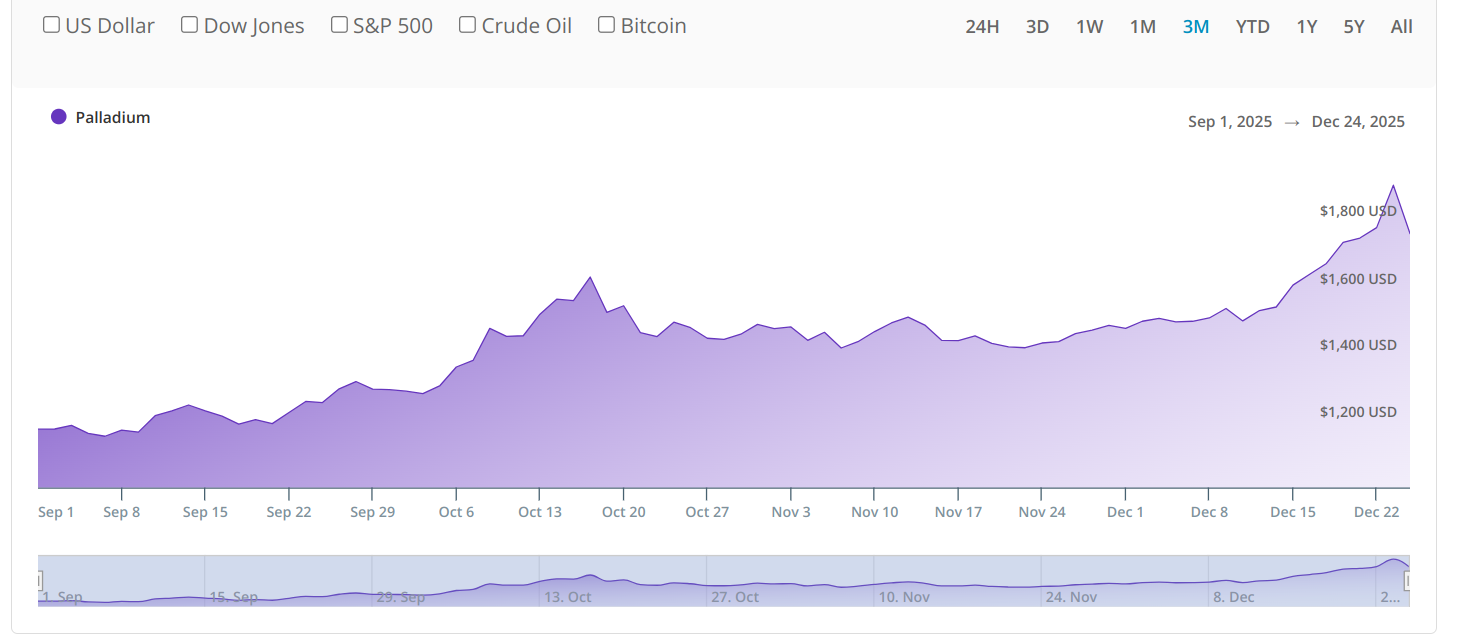Click the Dec 15 x-axis label
The height and width of the screenshot is (637, 1463).
pos(1293,512)
